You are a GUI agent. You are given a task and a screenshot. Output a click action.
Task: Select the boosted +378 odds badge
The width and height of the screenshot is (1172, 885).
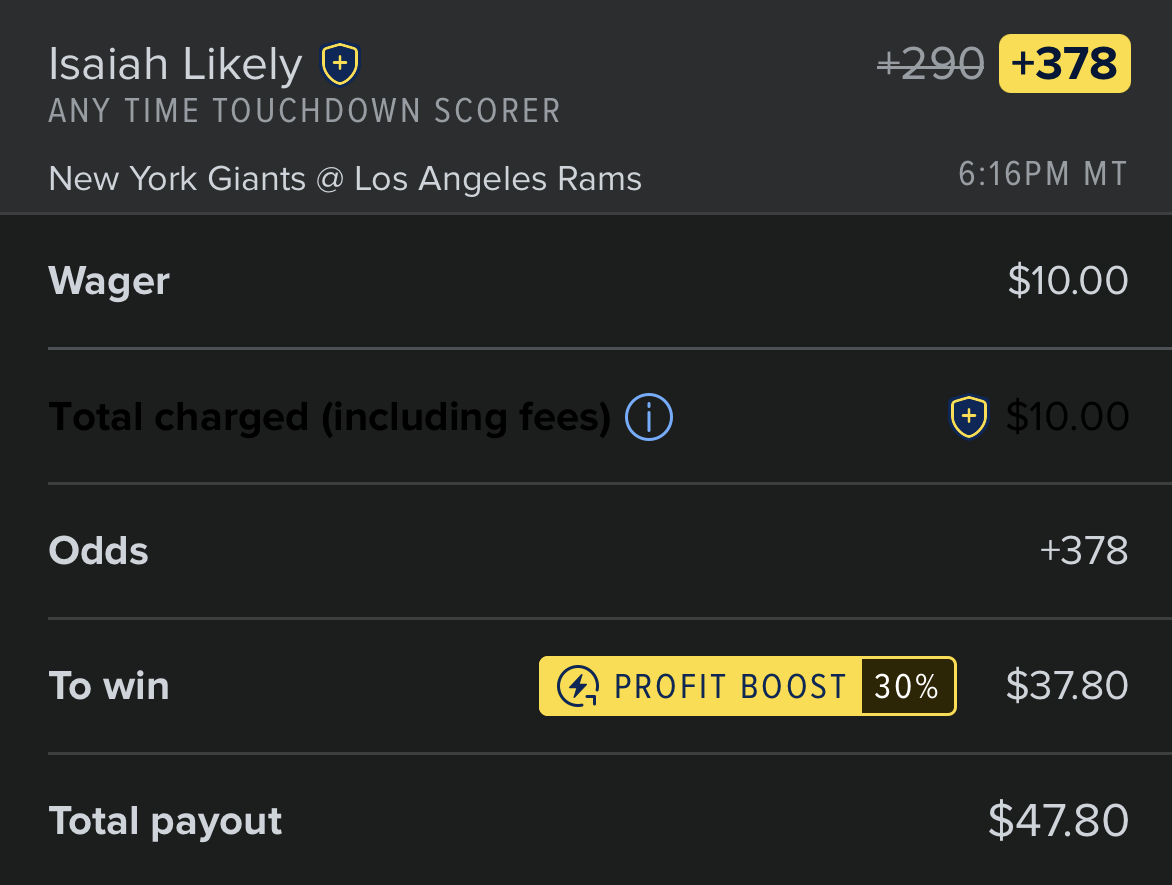1064,64
